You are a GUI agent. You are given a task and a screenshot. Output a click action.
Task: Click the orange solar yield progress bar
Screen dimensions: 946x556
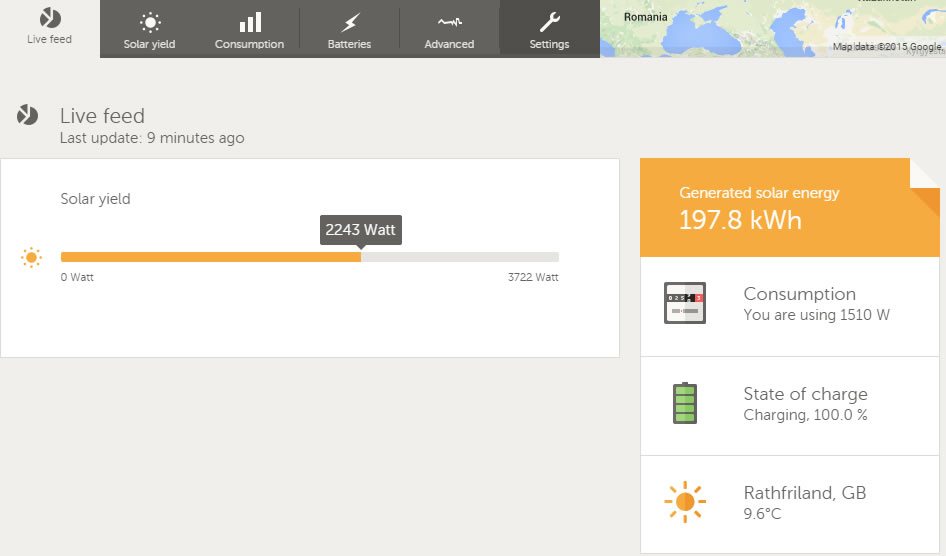210,257
